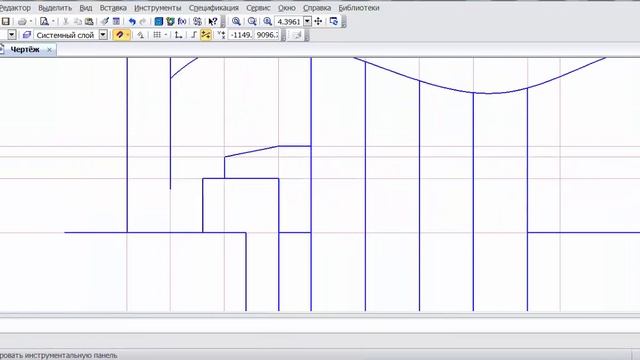Viewport: 640px width, 360px height.
Task: Click the grayed icon at end of second toolbar
Action: [x=298, y=36]
